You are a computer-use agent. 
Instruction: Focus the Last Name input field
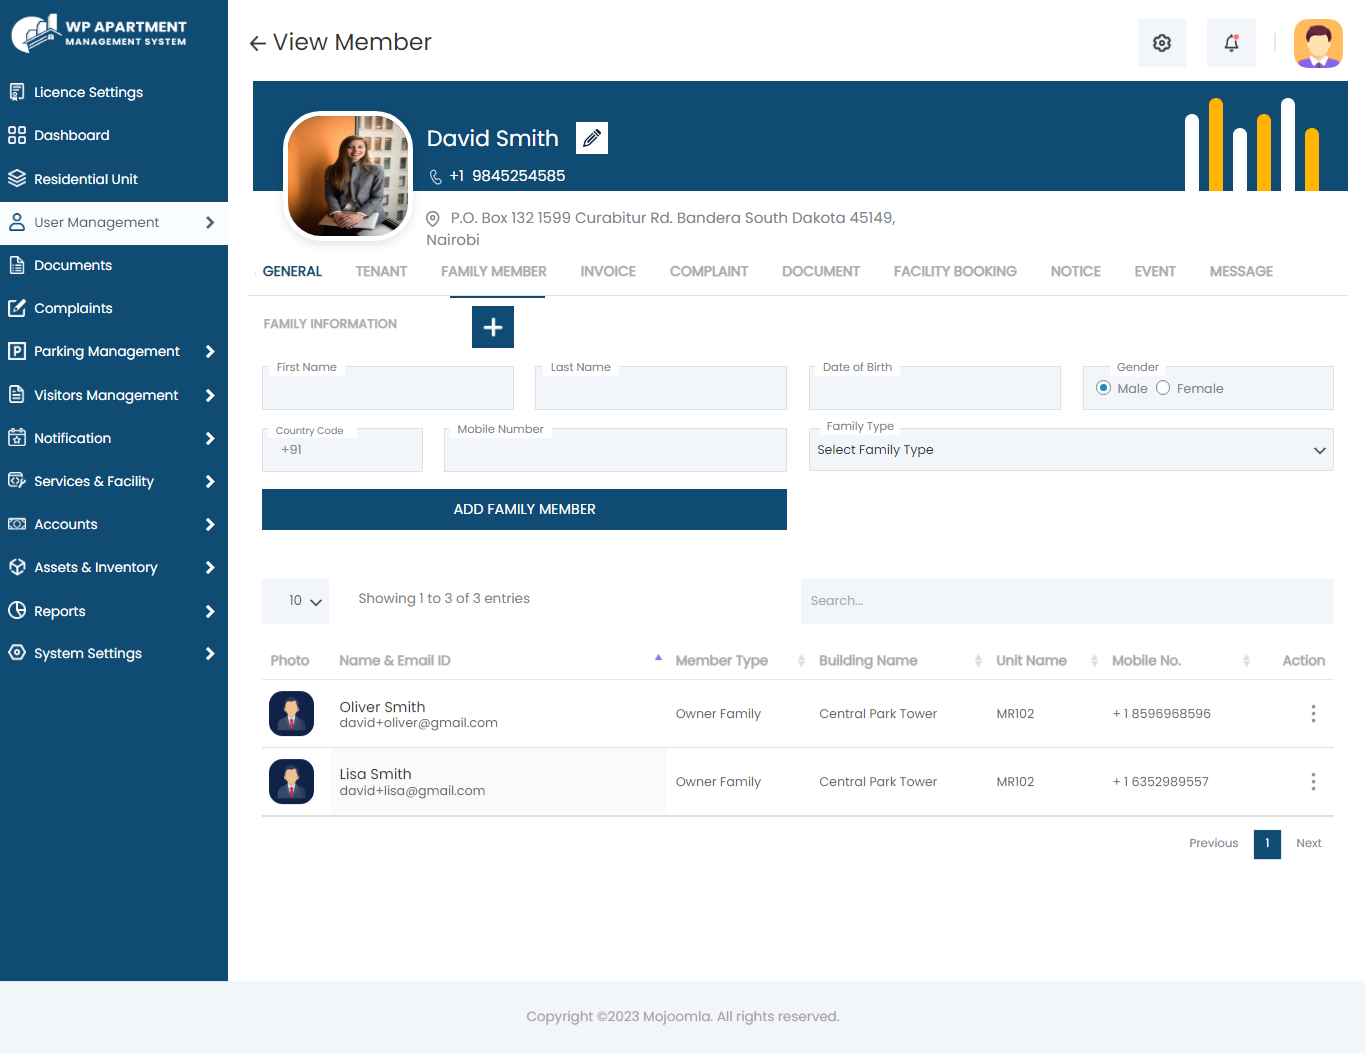click(x=661, y=388)
